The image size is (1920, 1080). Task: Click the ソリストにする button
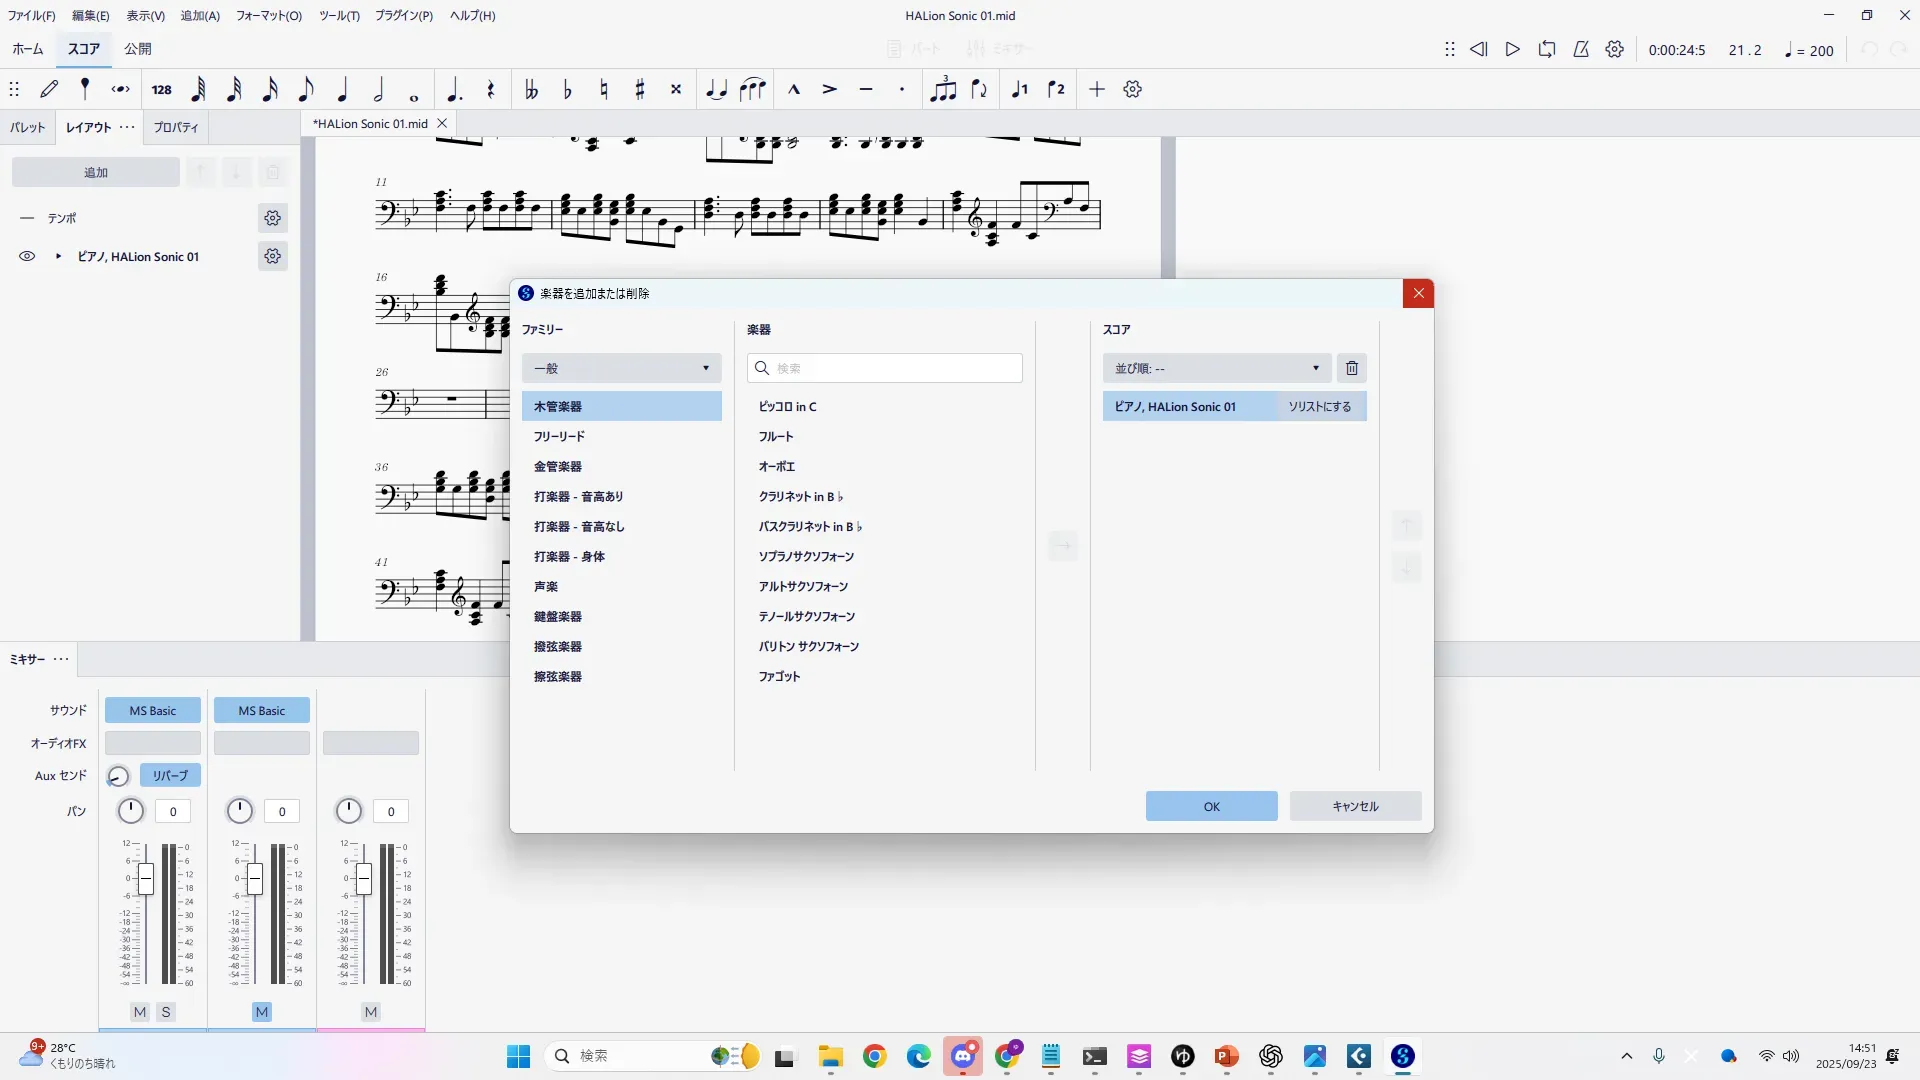(1319, 407)
